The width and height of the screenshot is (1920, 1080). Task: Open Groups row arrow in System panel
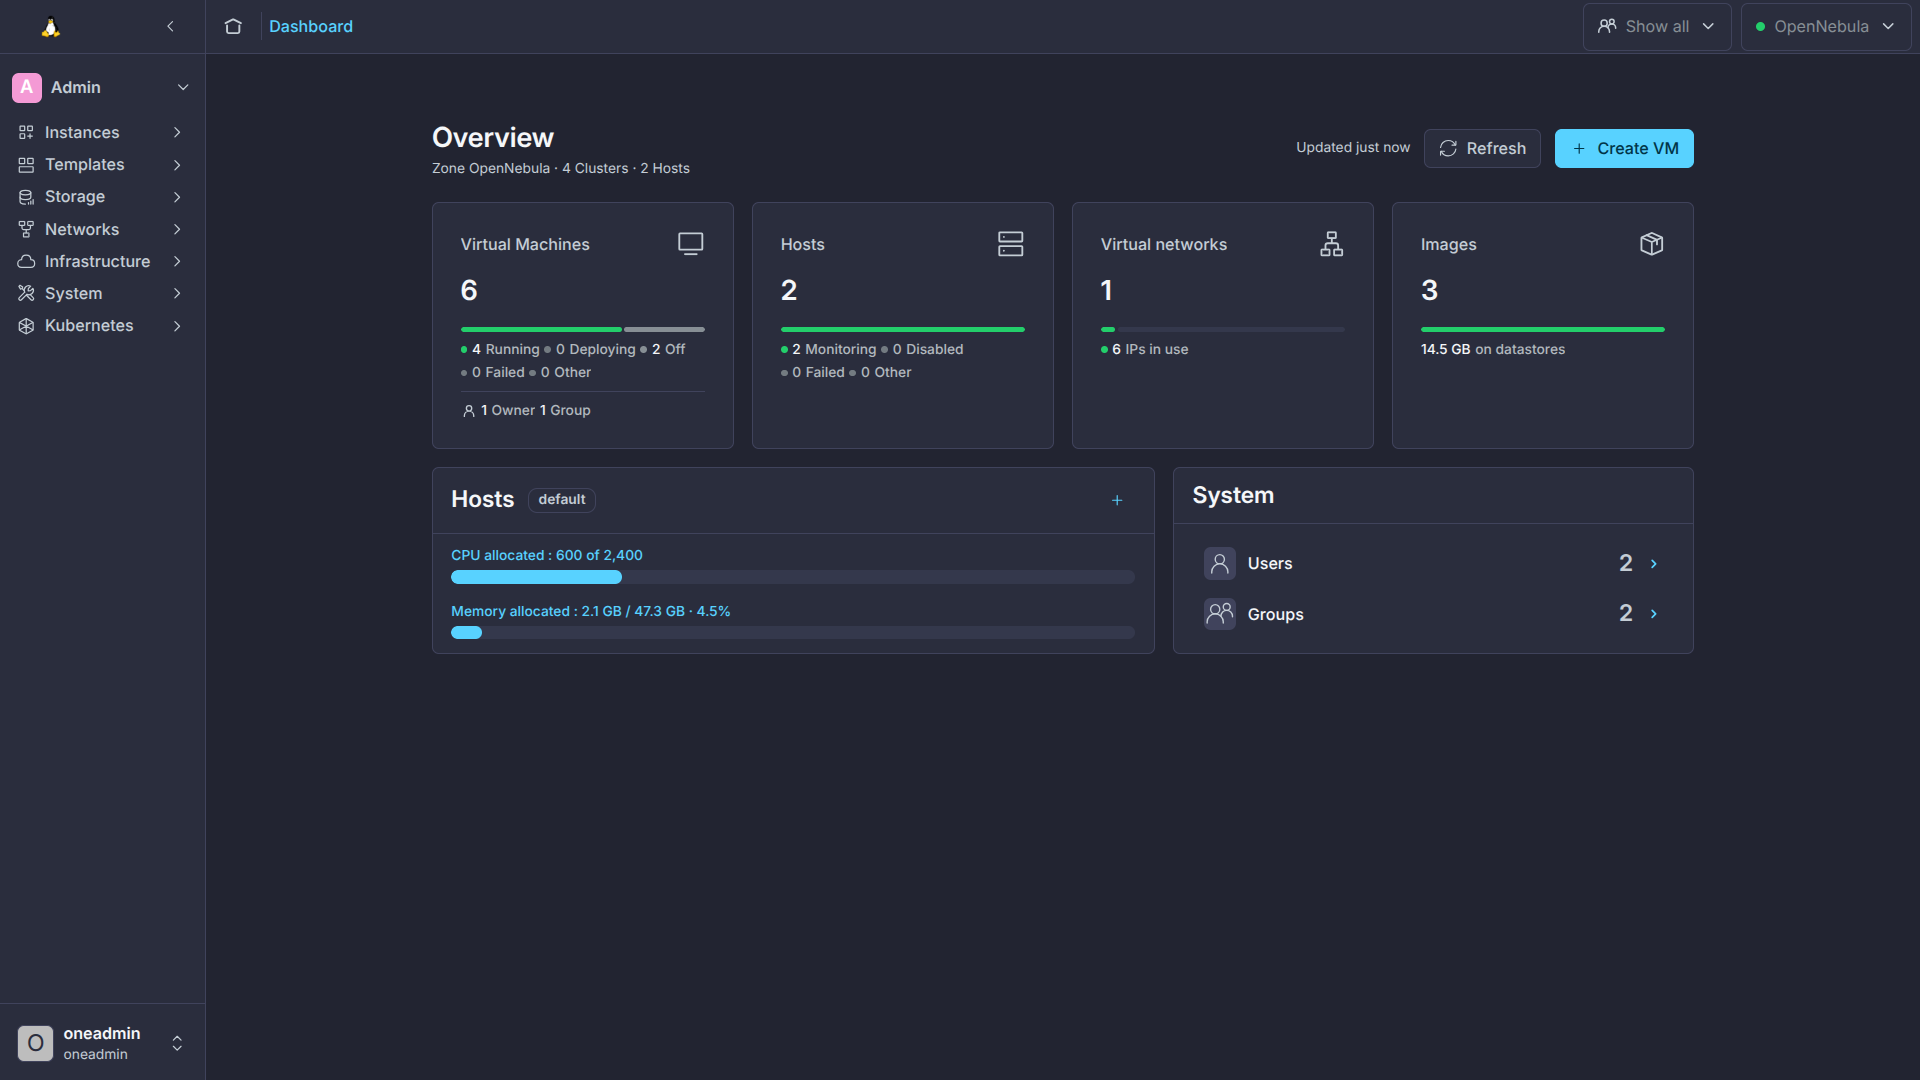point(1654,614)
